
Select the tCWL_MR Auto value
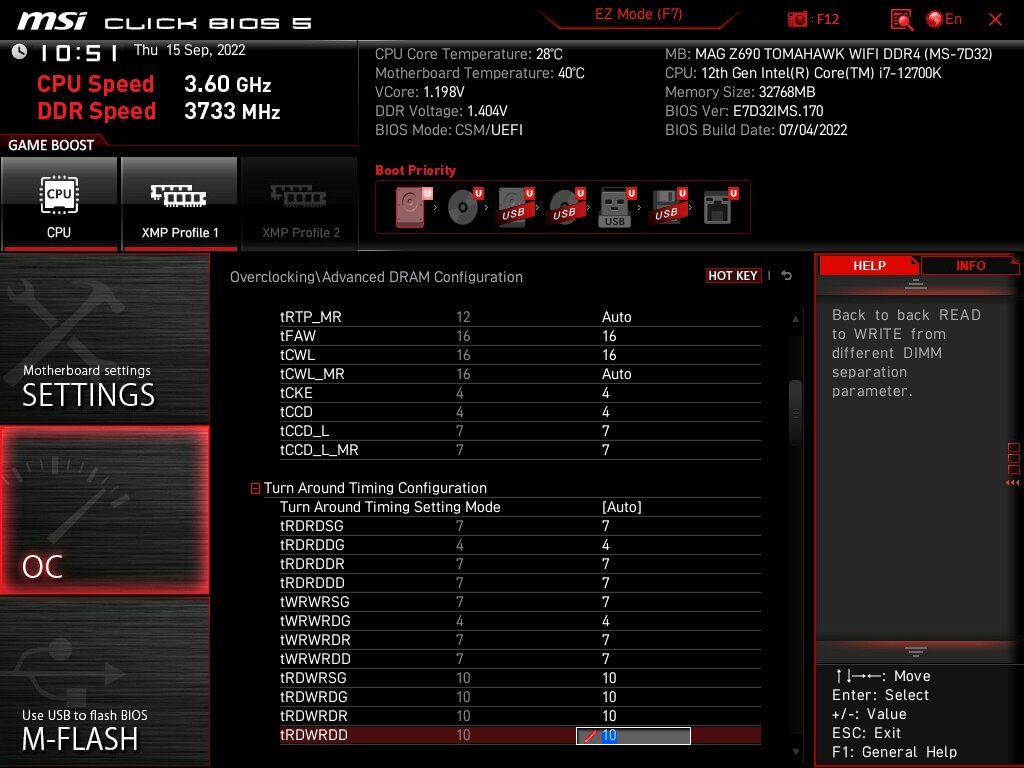coord(616,374)
